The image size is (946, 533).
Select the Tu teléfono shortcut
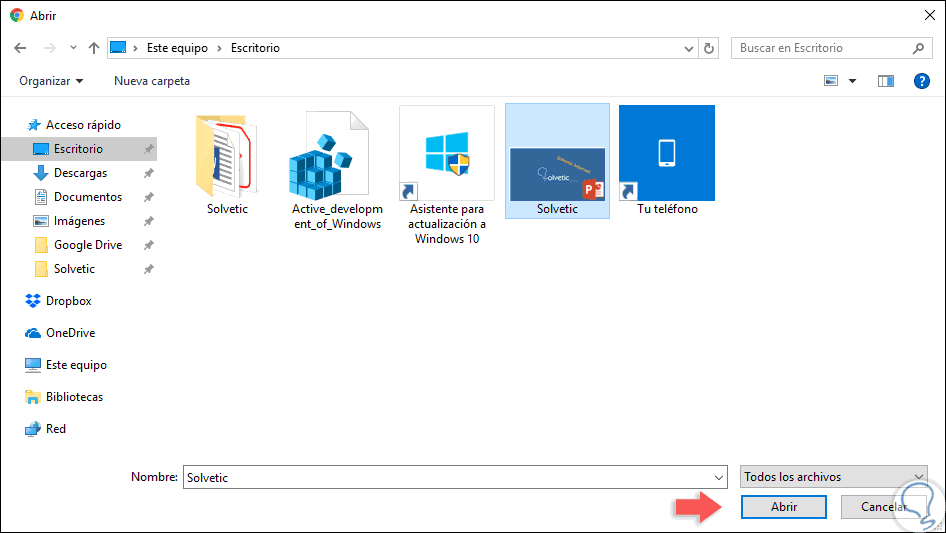[x=667, y=161]
